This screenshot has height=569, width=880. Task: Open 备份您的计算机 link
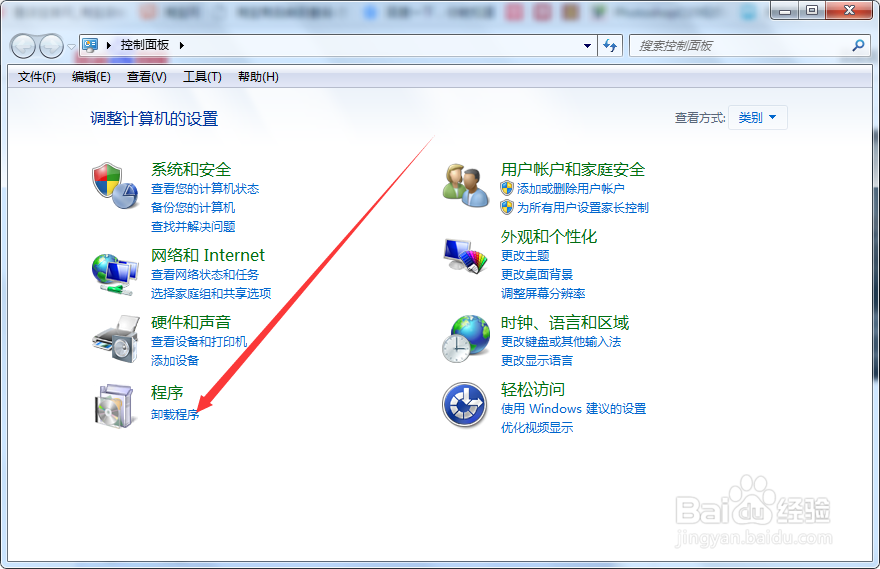click(x=192, y=208)
